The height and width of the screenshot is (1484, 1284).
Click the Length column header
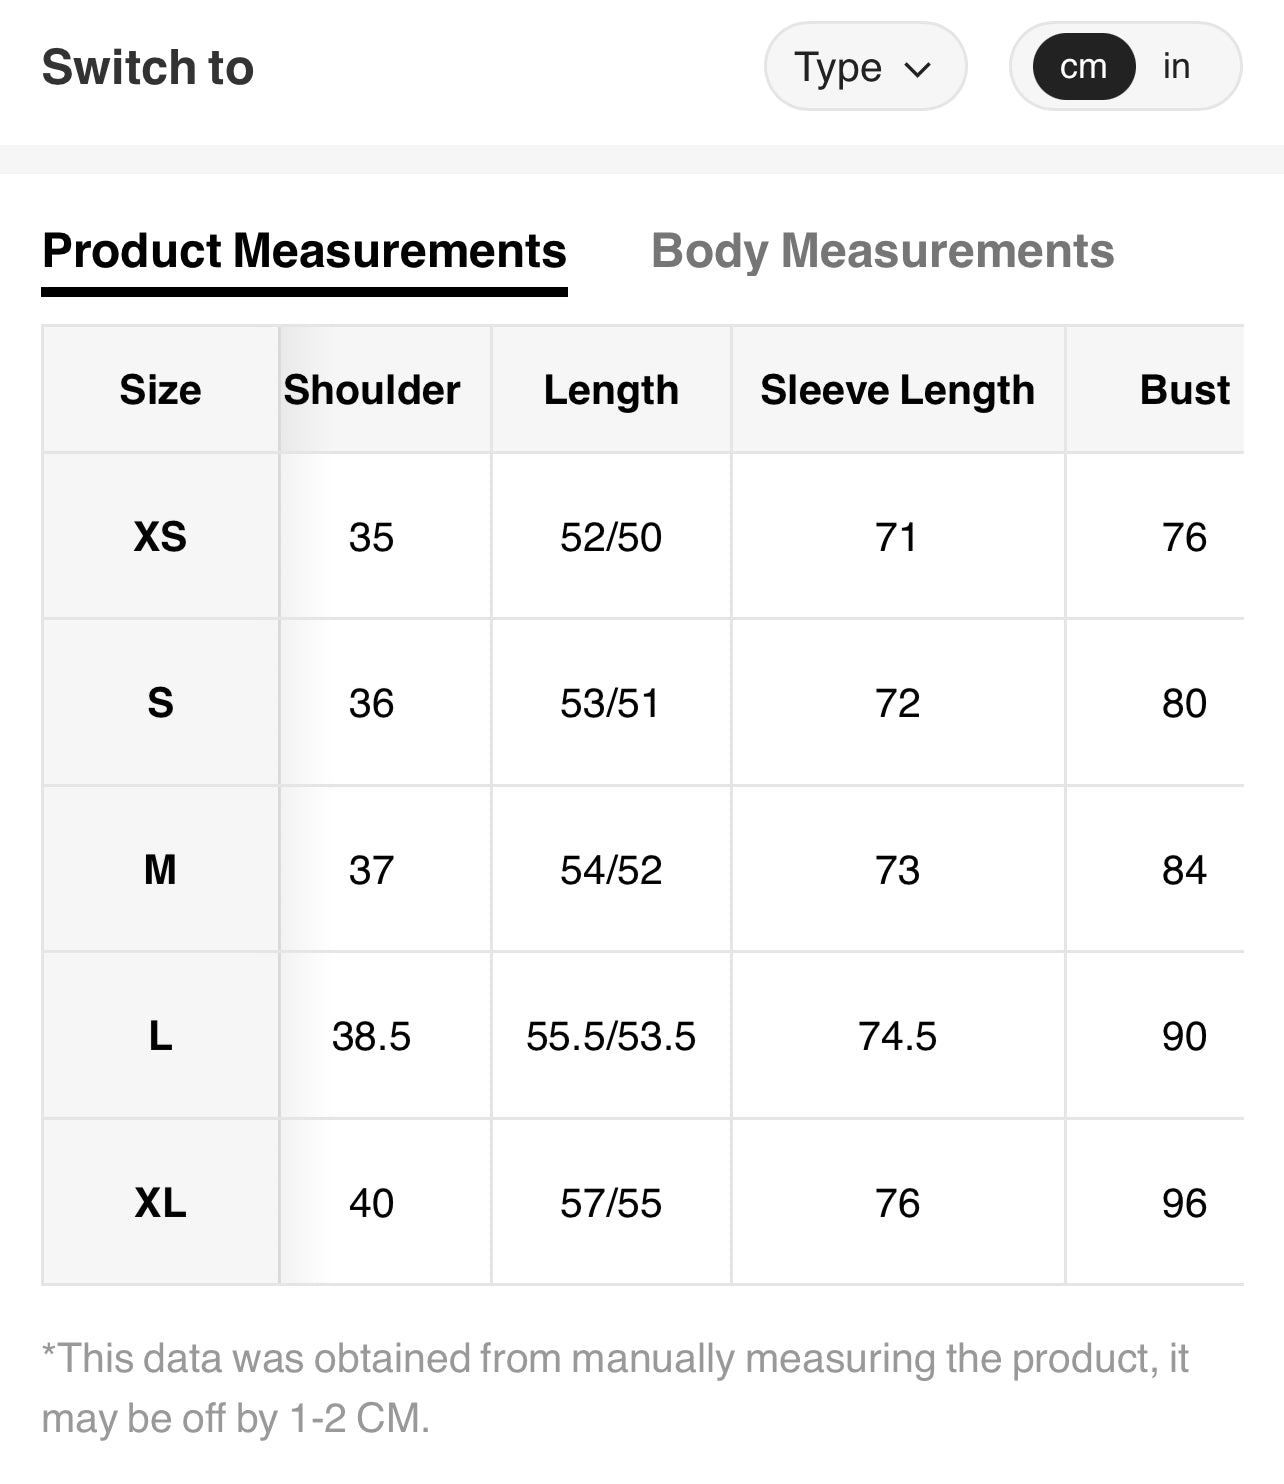(611, 389)
